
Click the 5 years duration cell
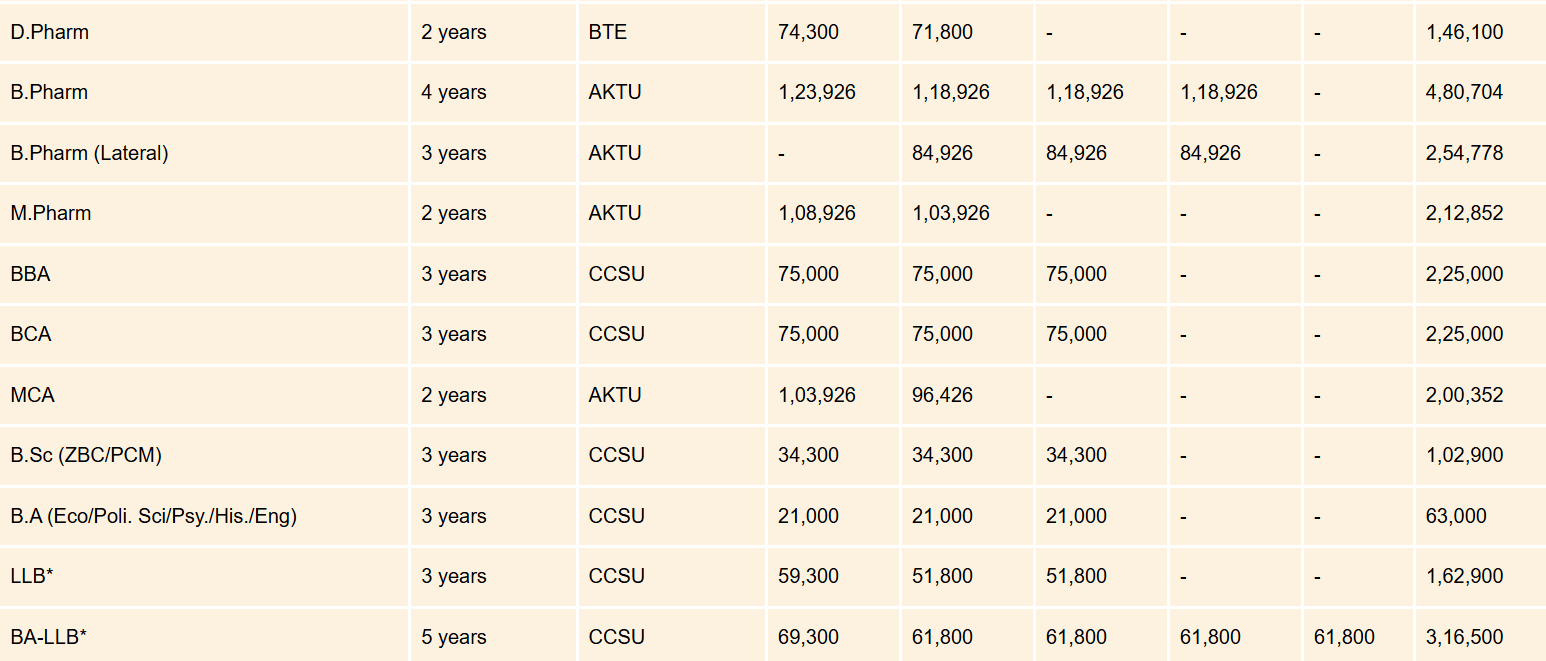454,637
